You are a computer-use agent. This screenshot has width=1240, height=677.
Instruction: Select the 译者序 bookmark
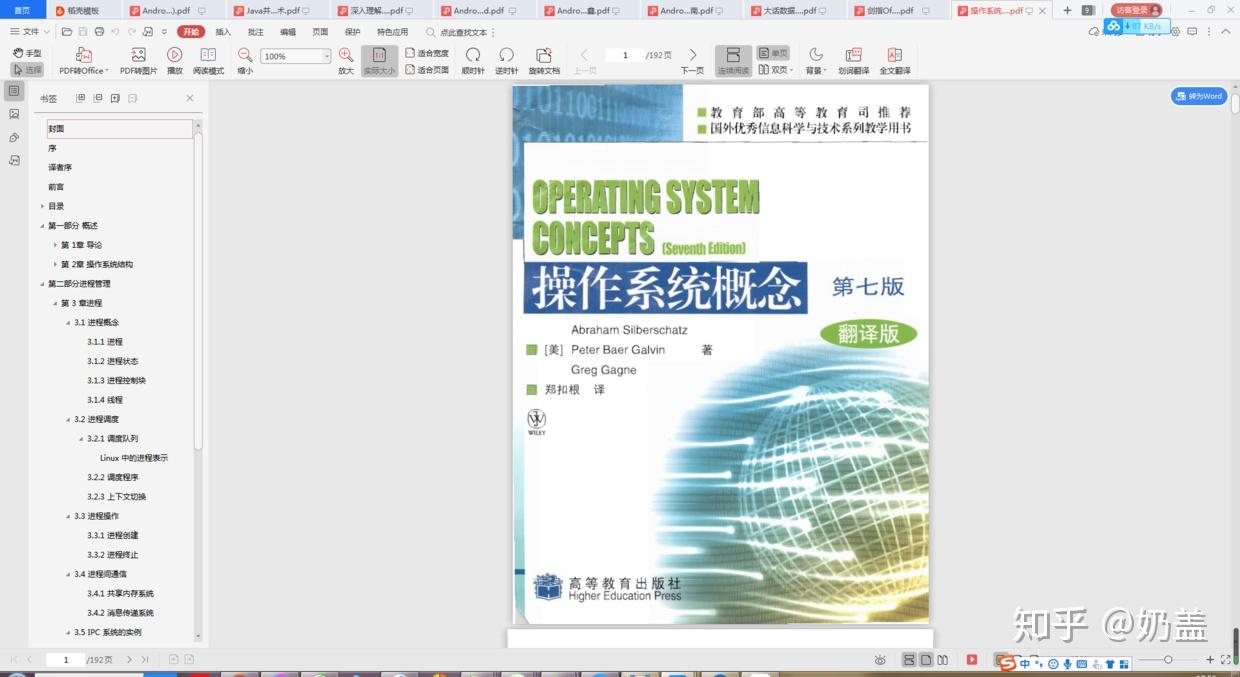click(60, 167)
